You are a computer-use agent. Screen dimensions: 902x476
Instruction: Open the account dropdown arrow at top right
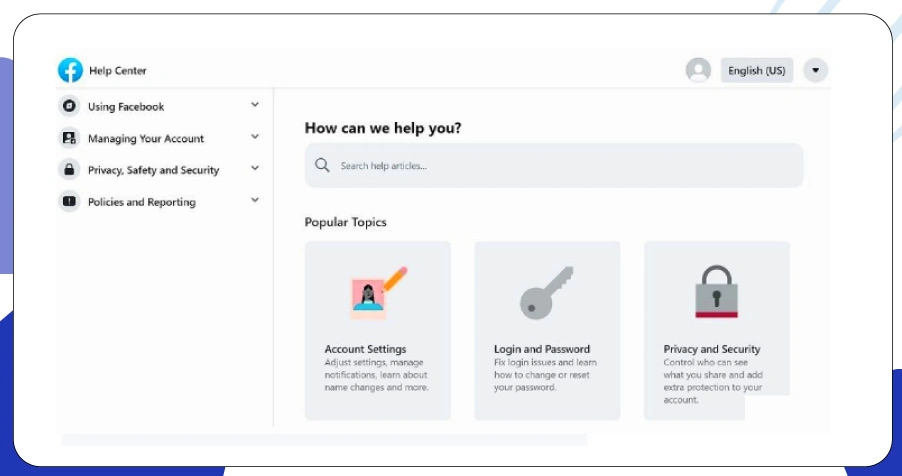[x=816, y=70]
